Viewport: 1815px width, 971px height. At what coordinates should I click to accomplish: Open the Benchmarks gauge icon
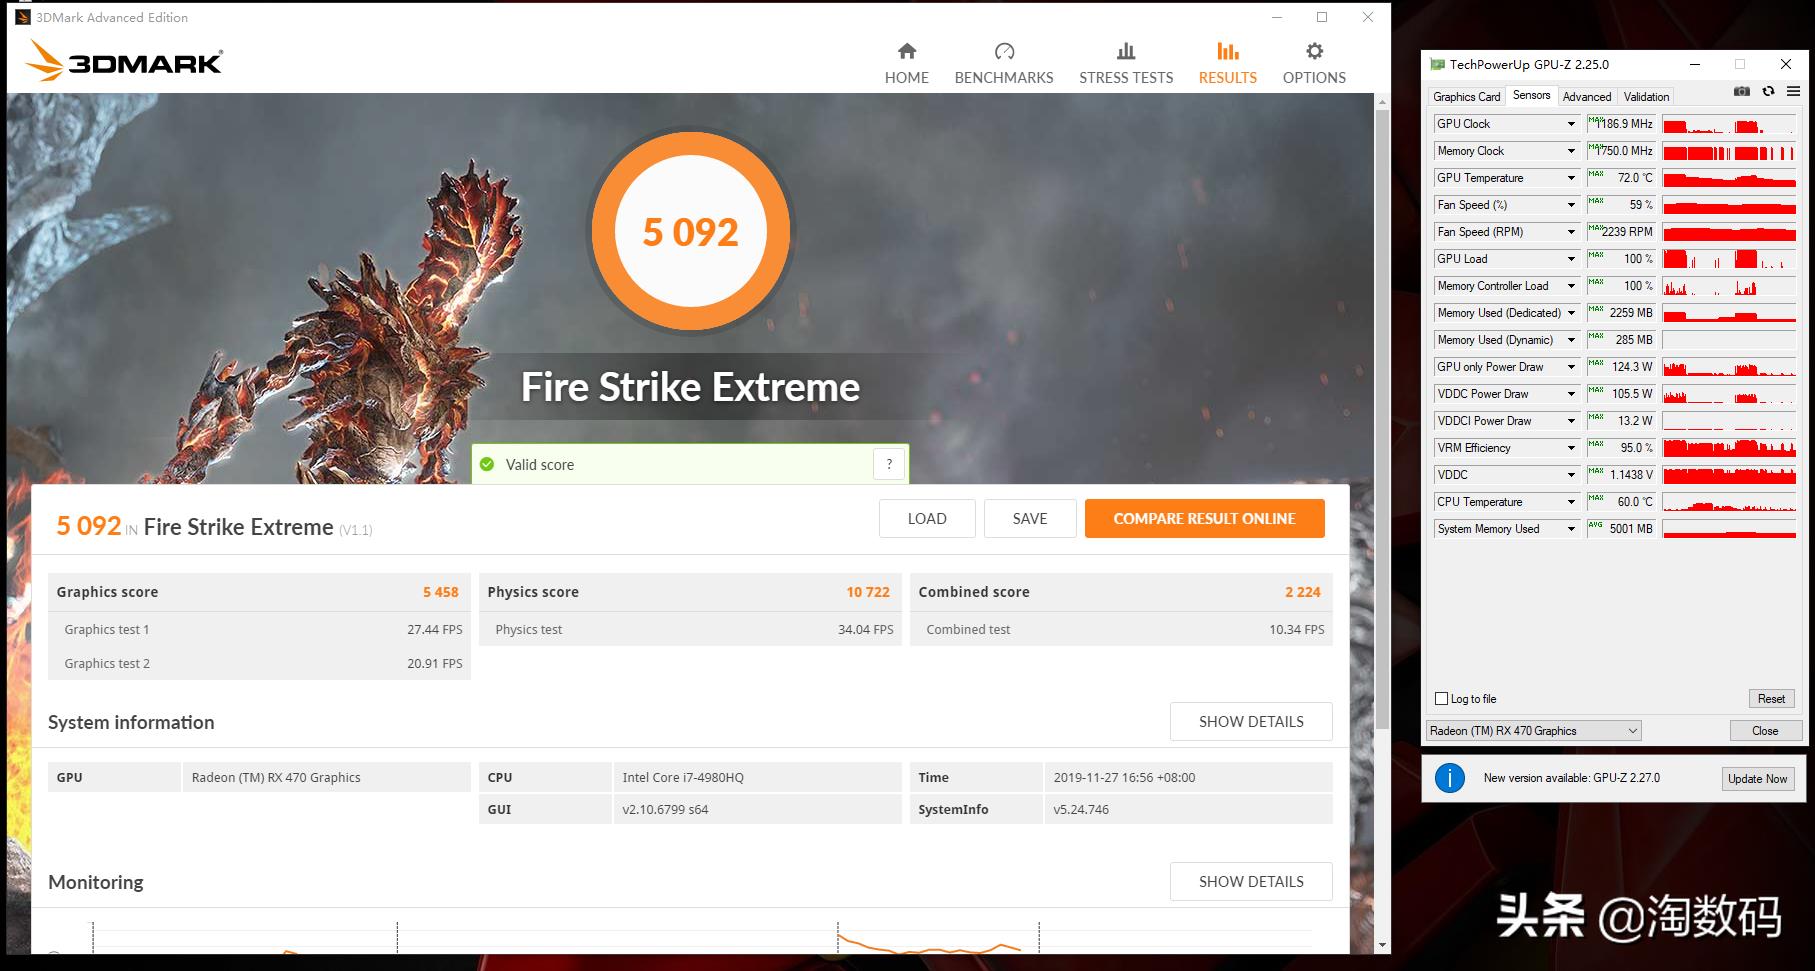[x=1004, y=51]
